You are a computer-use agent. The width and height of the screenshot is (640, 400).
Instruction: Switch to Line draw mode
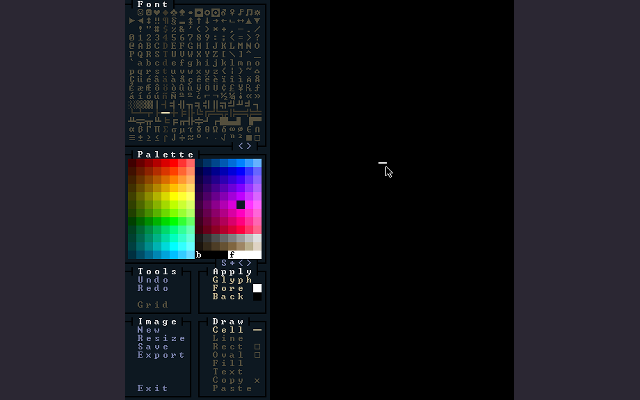pyautogui.click(x=228, y=338)
